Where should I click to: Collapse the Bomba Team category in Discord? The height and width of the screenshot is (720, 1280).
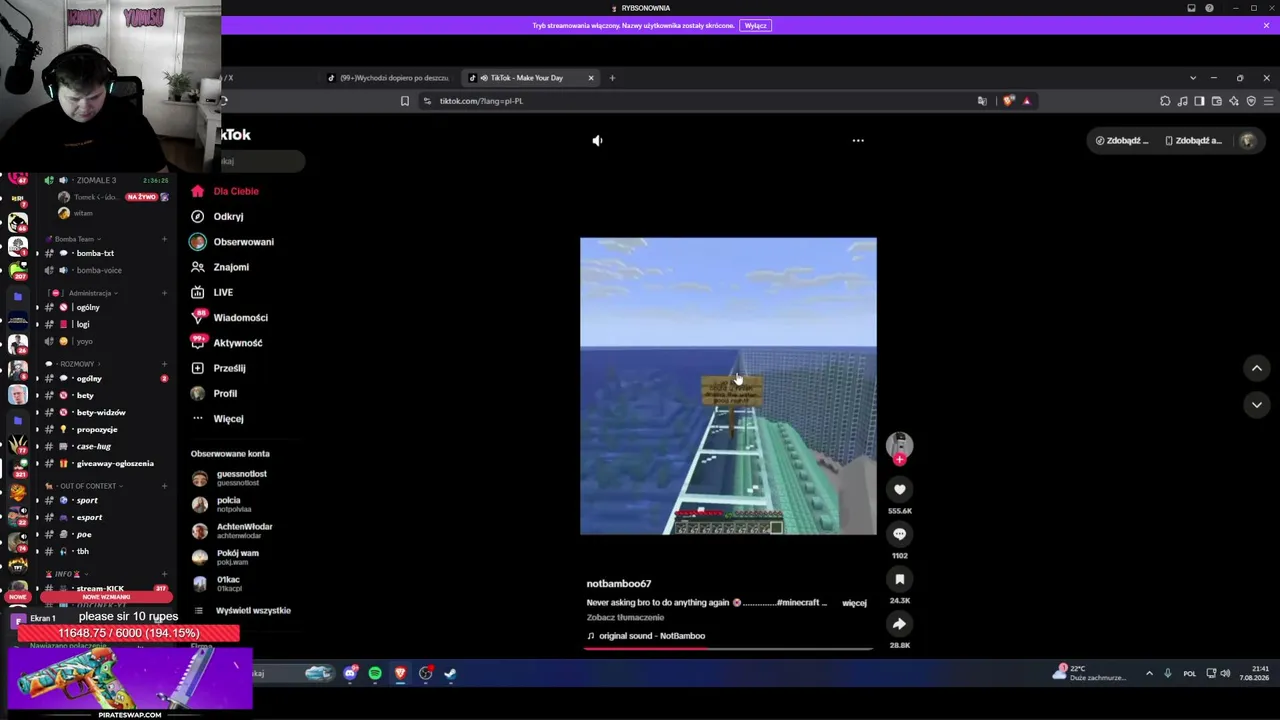74,240
